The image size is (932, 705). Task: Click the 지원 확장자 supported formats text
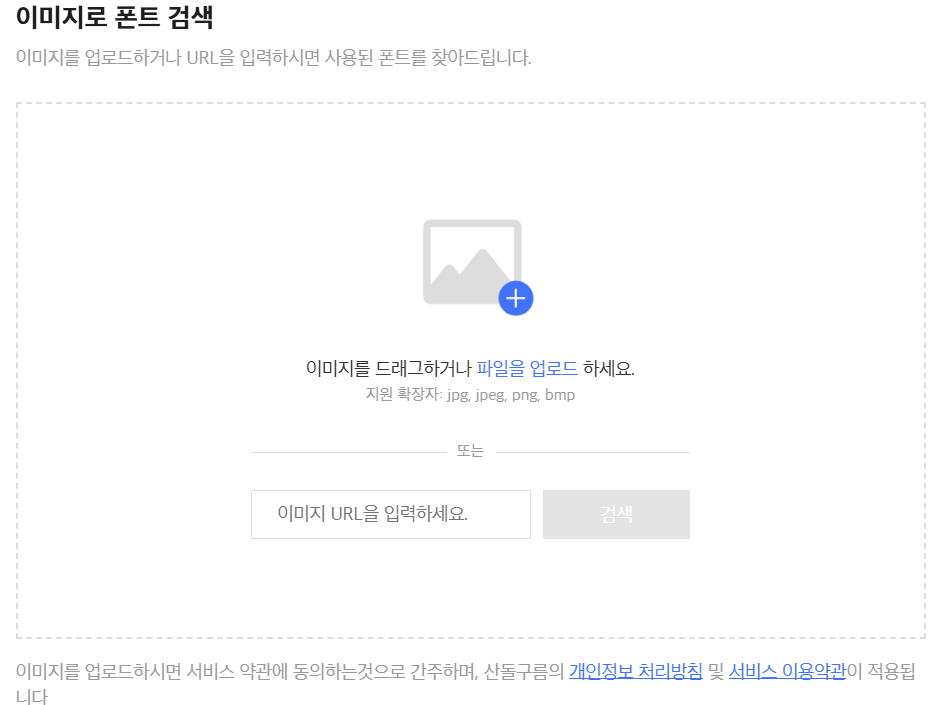pos(470,394)
